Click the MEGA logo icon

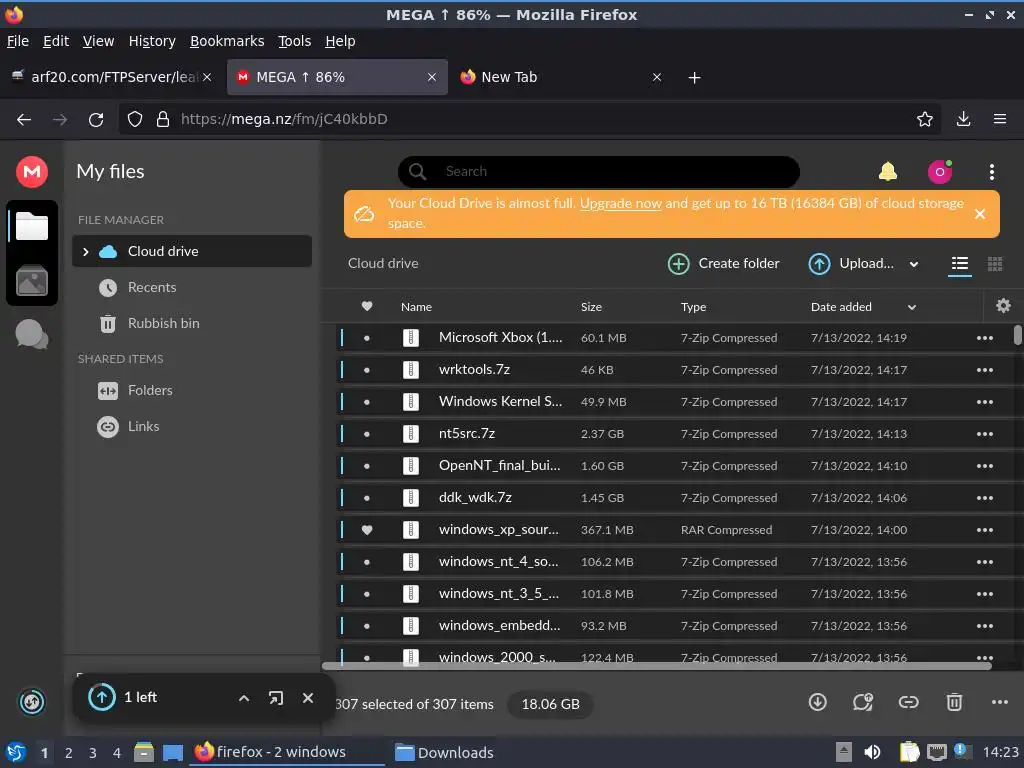[x=31, y=172]
